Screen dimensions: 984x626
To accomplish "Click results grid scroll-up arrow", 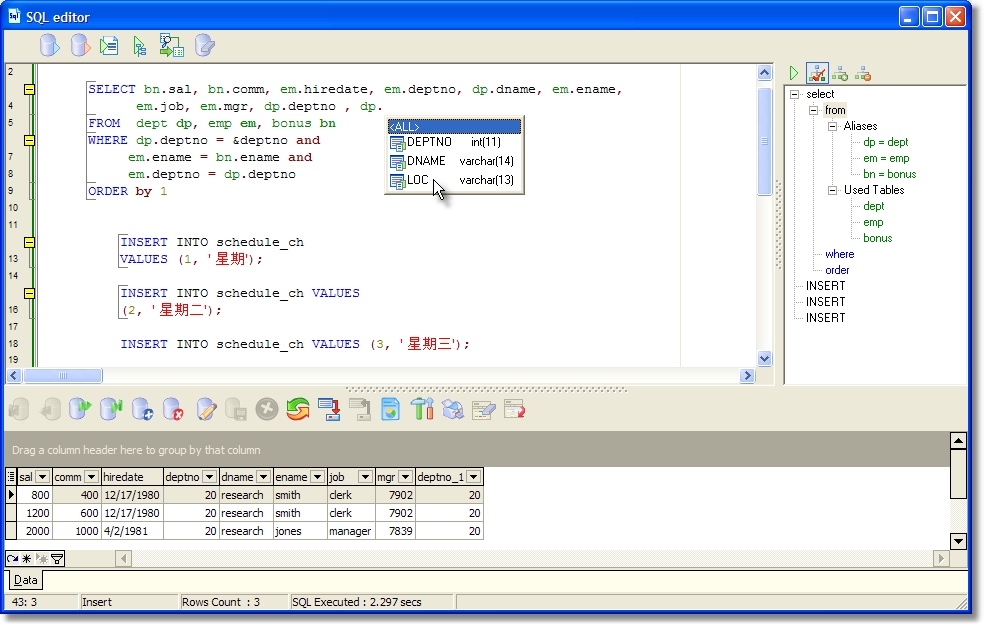I will tap(958, 440).
